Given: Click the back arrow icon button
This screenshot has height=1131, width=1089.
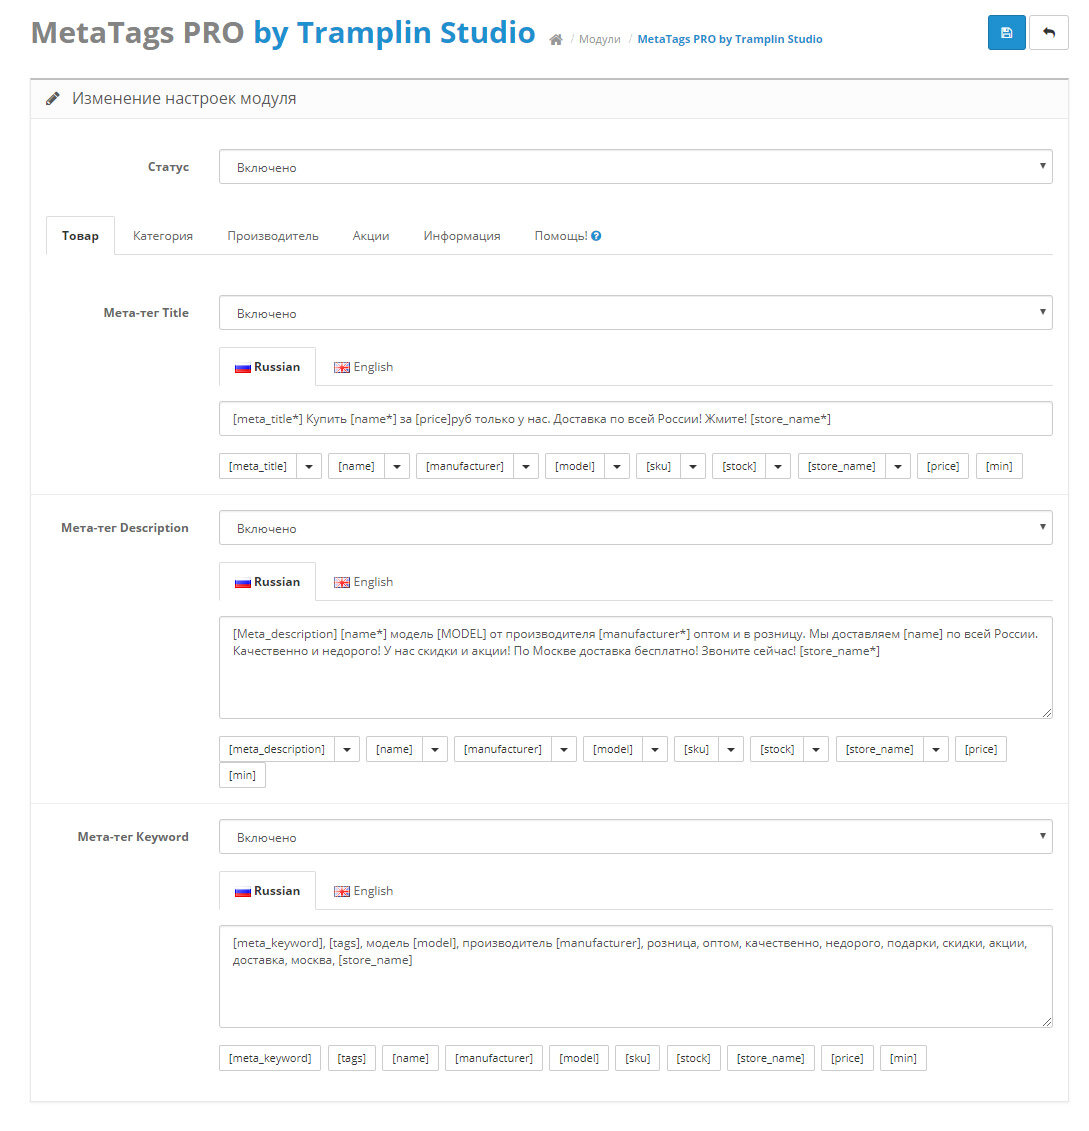Looking at the screenshot, I should tap(1048, 33).
